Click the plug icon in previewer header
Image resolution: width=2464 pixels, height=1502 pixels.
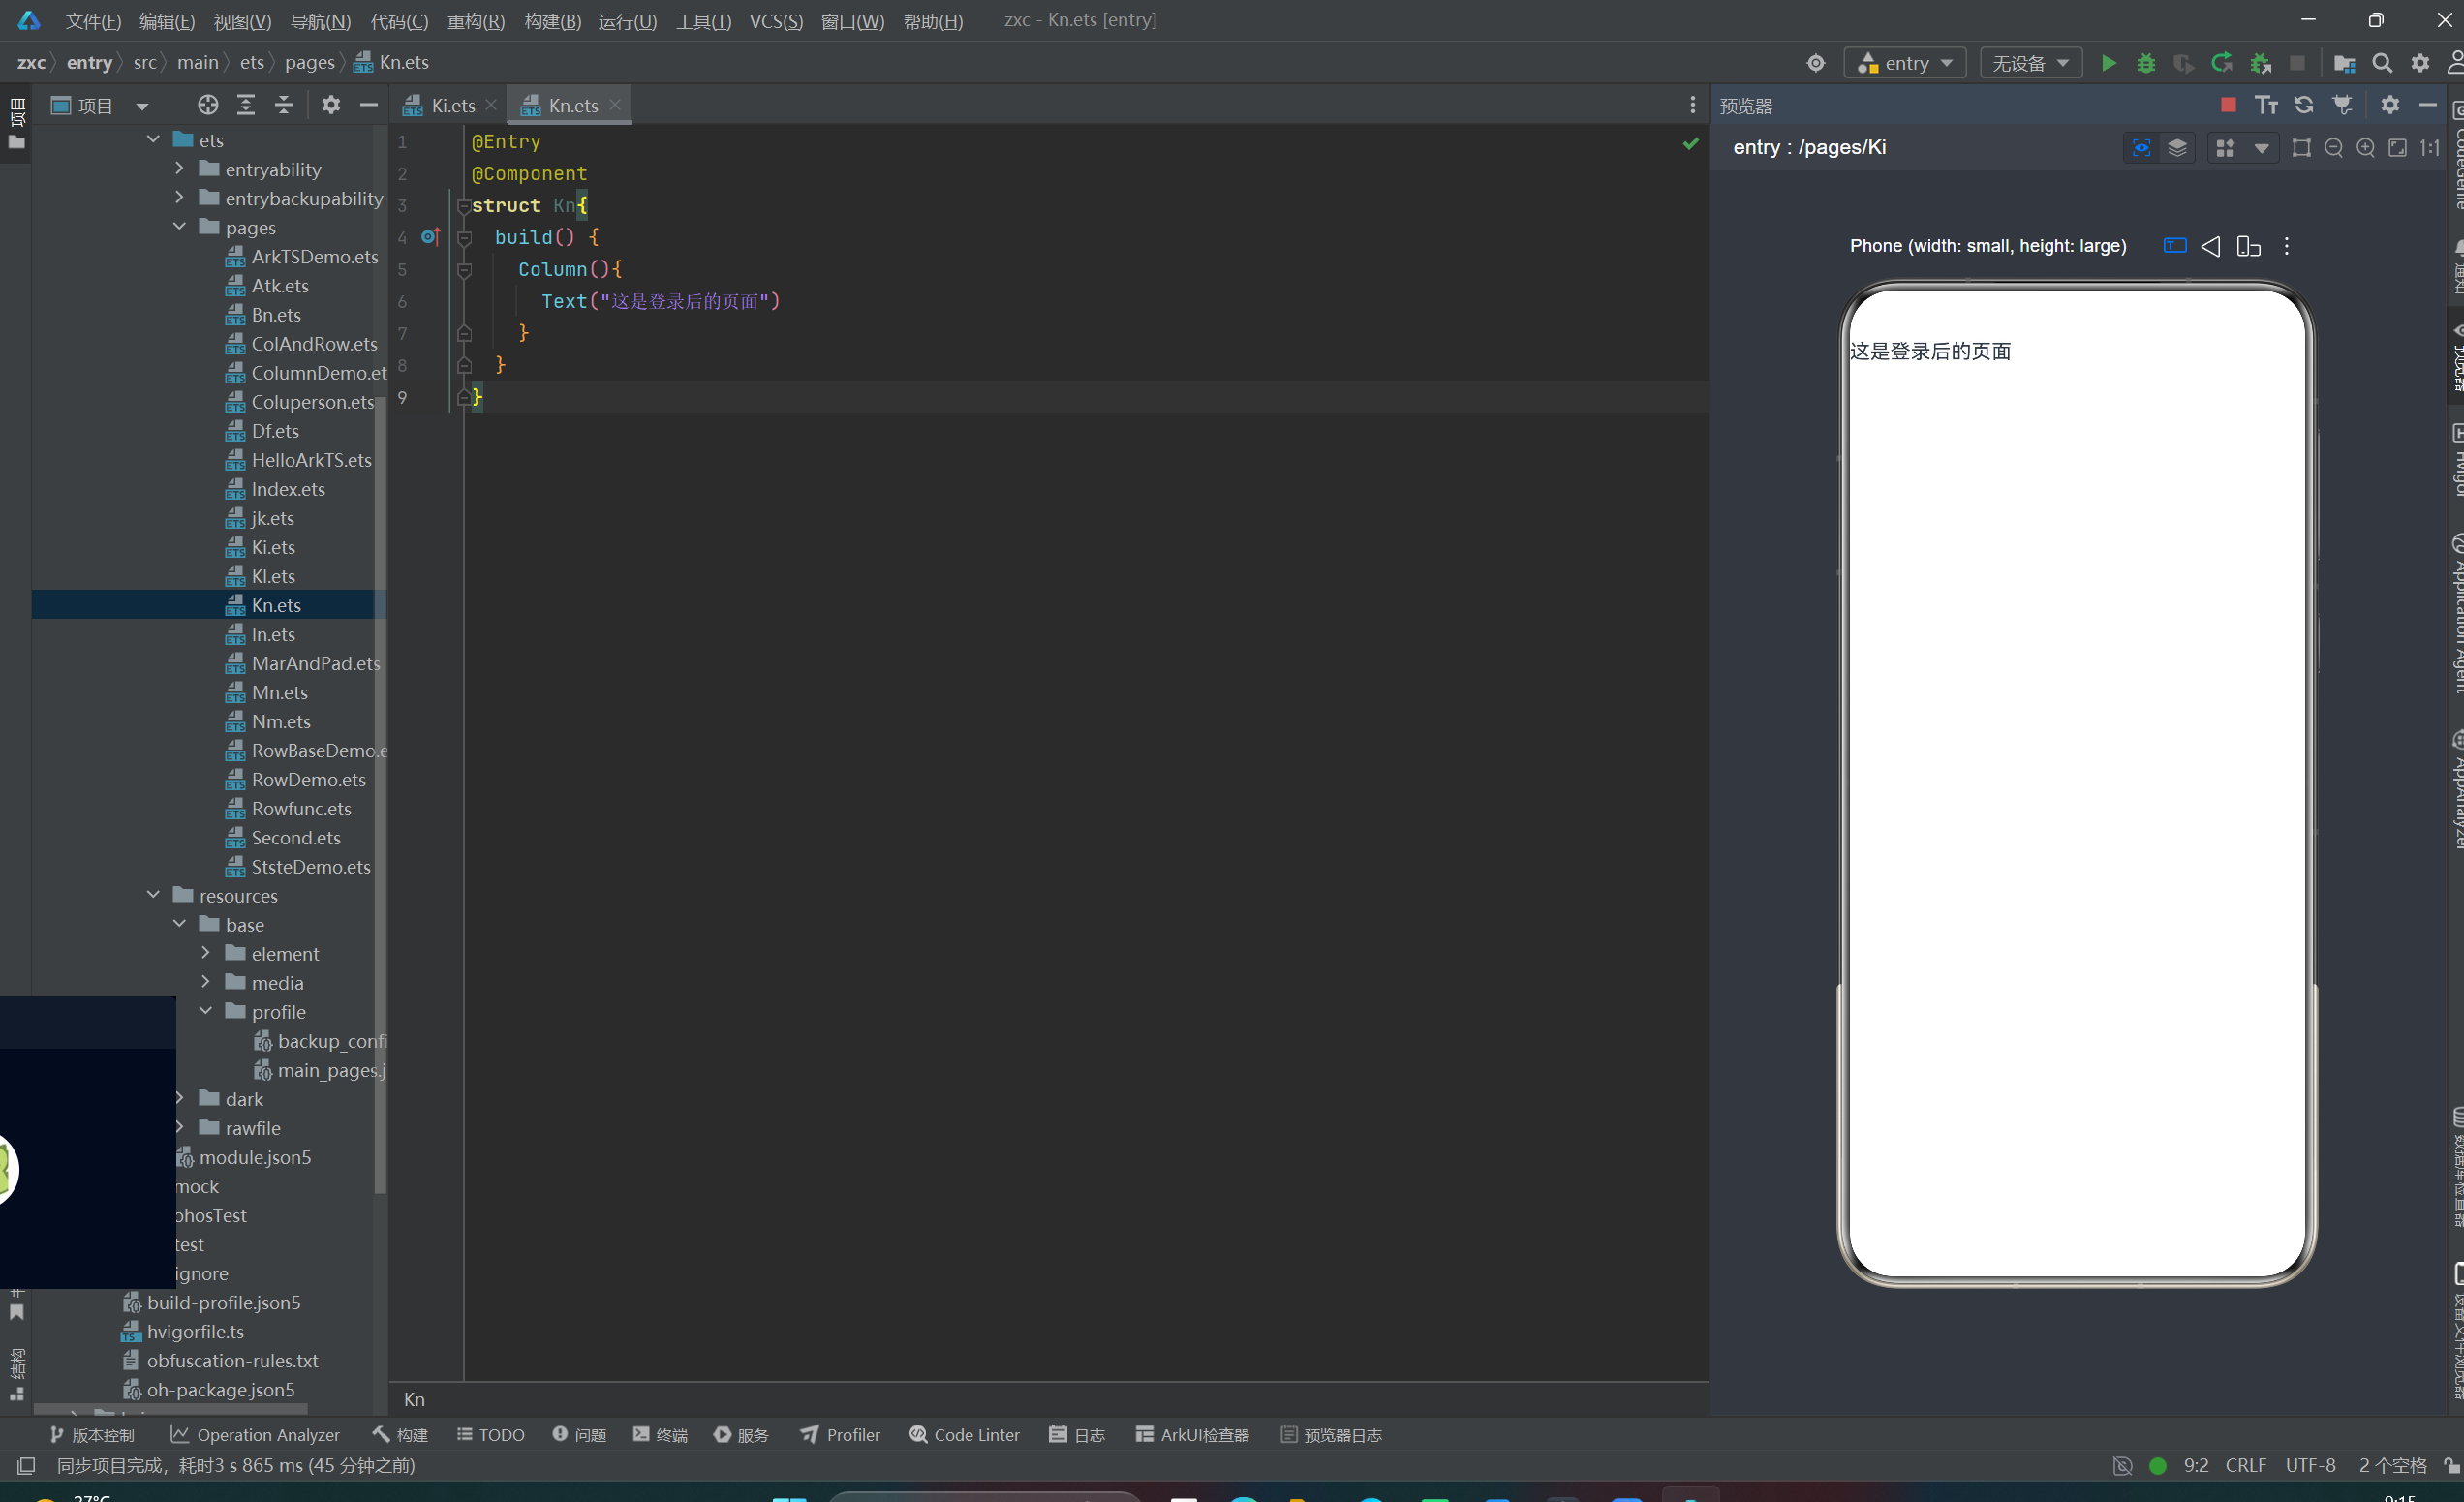[x=2342, y=105]
